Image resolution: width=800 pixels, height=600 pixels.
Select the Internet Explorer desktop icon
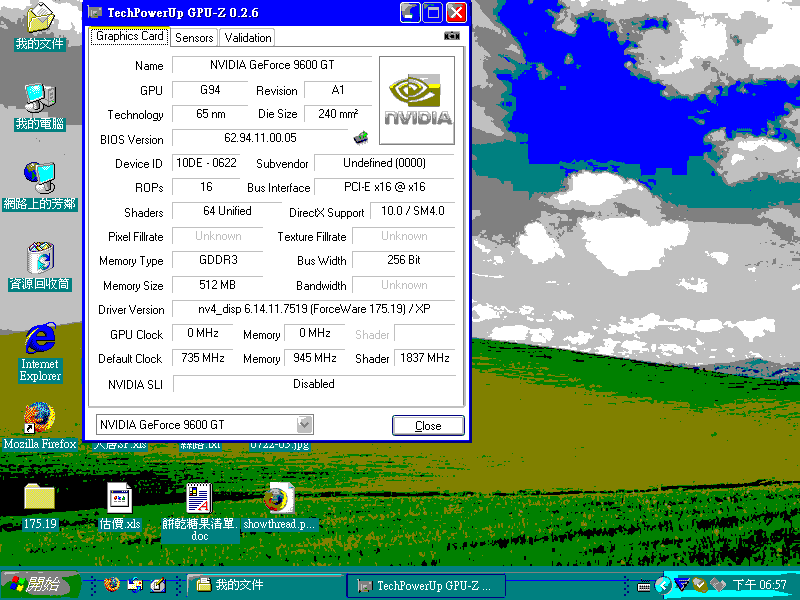pos(40,352)
